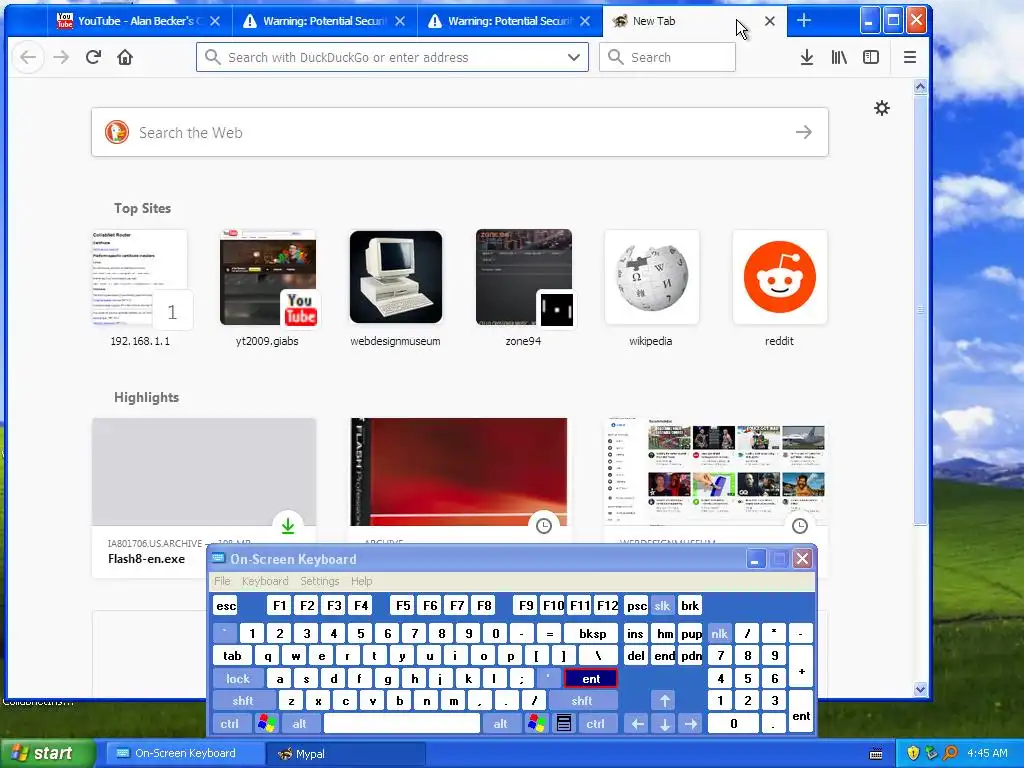The width and height of the screenshot is (1024, 768).
Task: Go forward one page in browser
Action: click(61, 57)
